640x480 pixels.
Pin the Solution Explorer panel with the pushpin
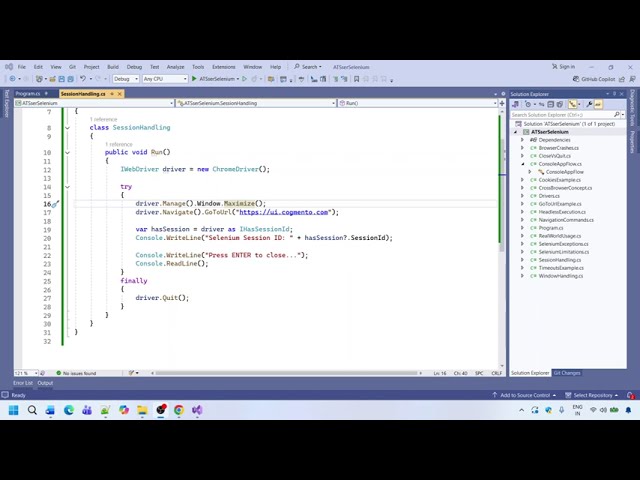pos(615,94)
